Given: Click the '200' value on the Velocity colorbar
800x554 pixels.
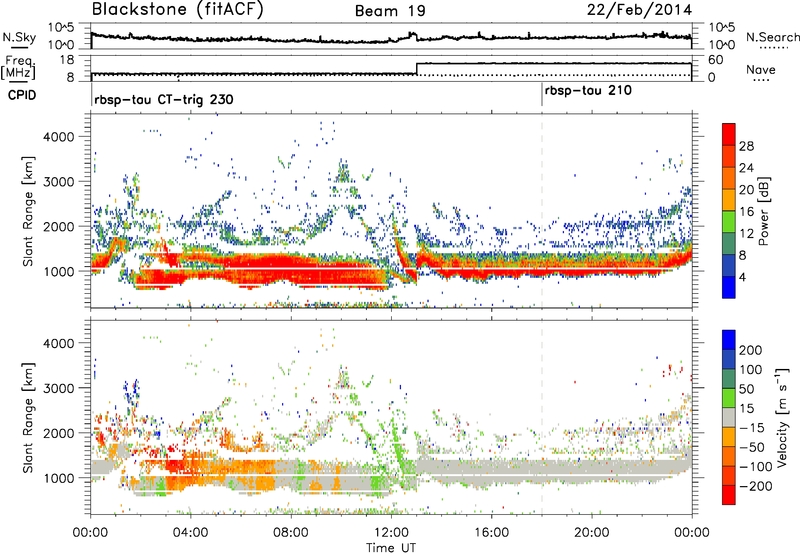Looking at the screenshot, I should point(751,350).
